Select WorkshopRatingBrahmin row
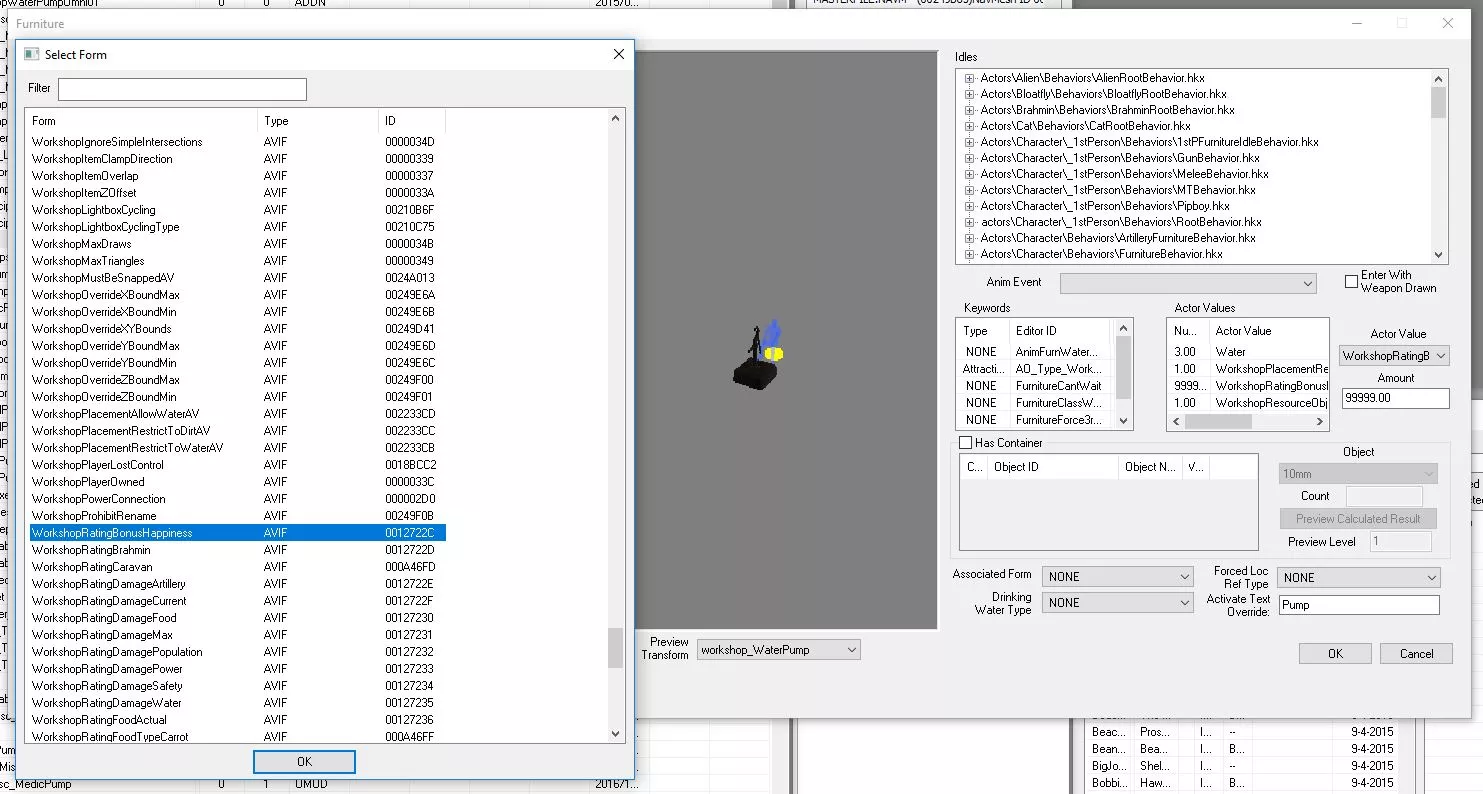The height and width of the screenshot is (794, 1483). tap(238, 550)
